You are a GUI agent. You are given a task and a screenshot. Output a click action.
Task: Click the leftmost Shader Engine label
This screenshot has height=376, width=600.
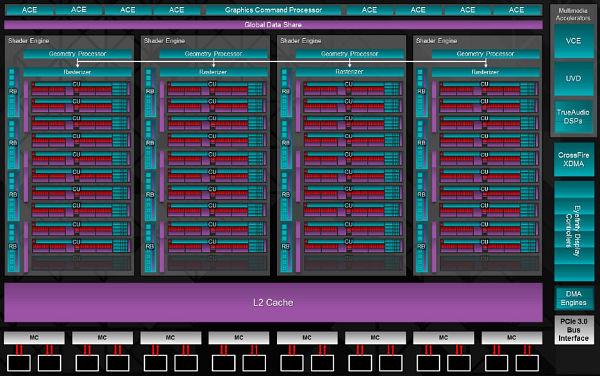pyautogui.click(x=29, y=41)
